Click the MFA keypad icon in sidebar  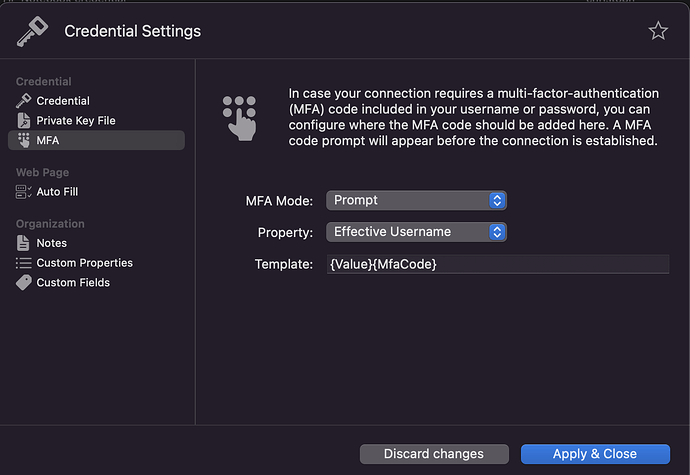24,140
